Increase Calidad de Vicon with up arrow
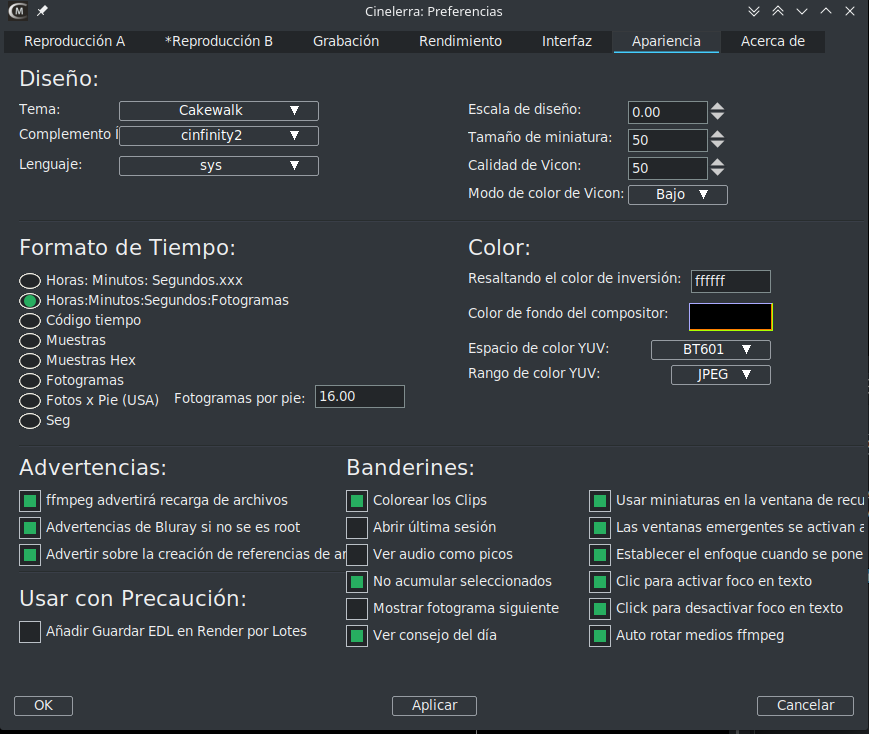The height and width of the screenshot is (734, 869). 717,163
